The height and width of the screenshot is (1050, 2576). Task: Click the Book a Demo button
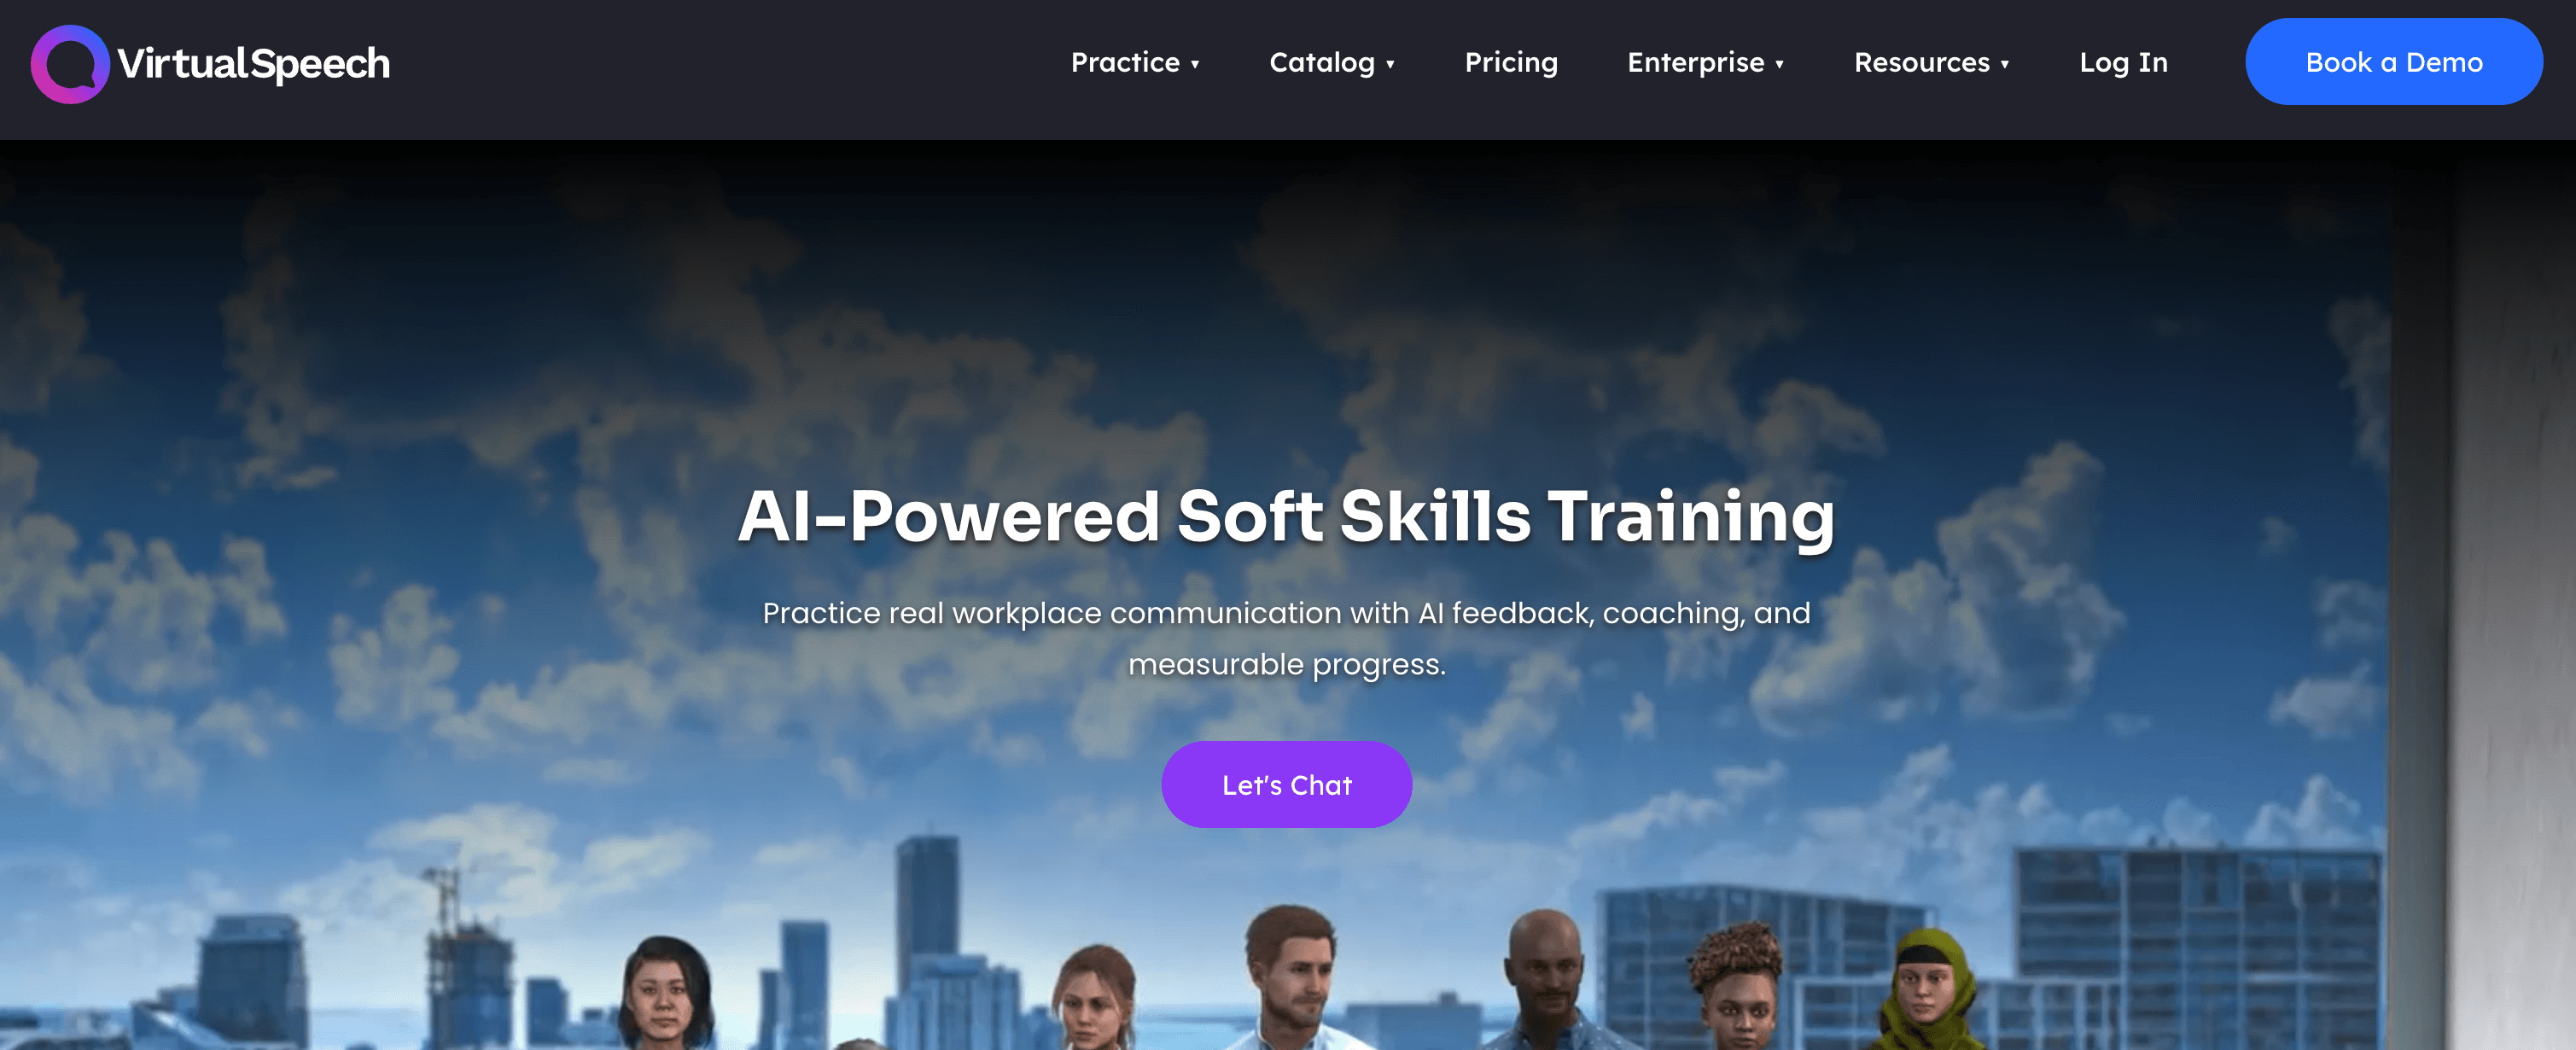[2394, 62]
